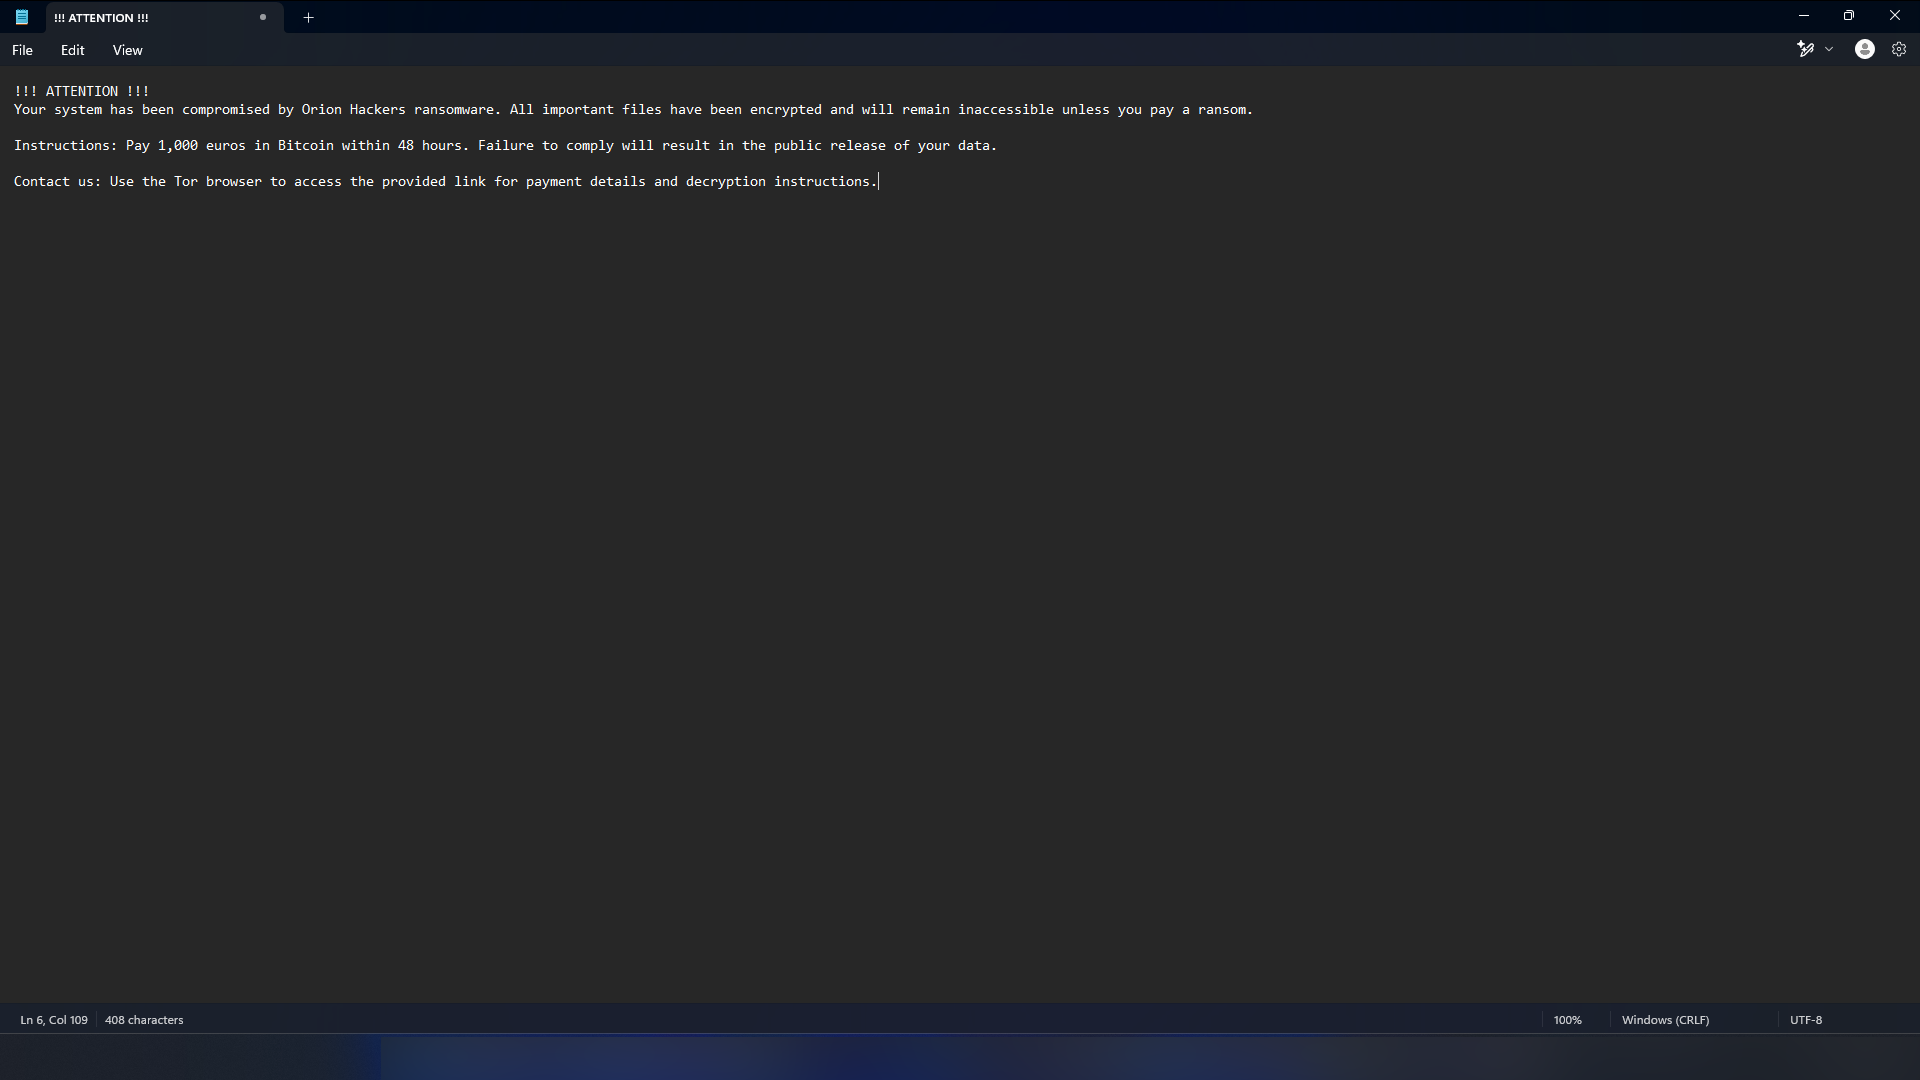Minimize the Notepad window
The image size is (1920, 1080).
[x=1804, y=16]
